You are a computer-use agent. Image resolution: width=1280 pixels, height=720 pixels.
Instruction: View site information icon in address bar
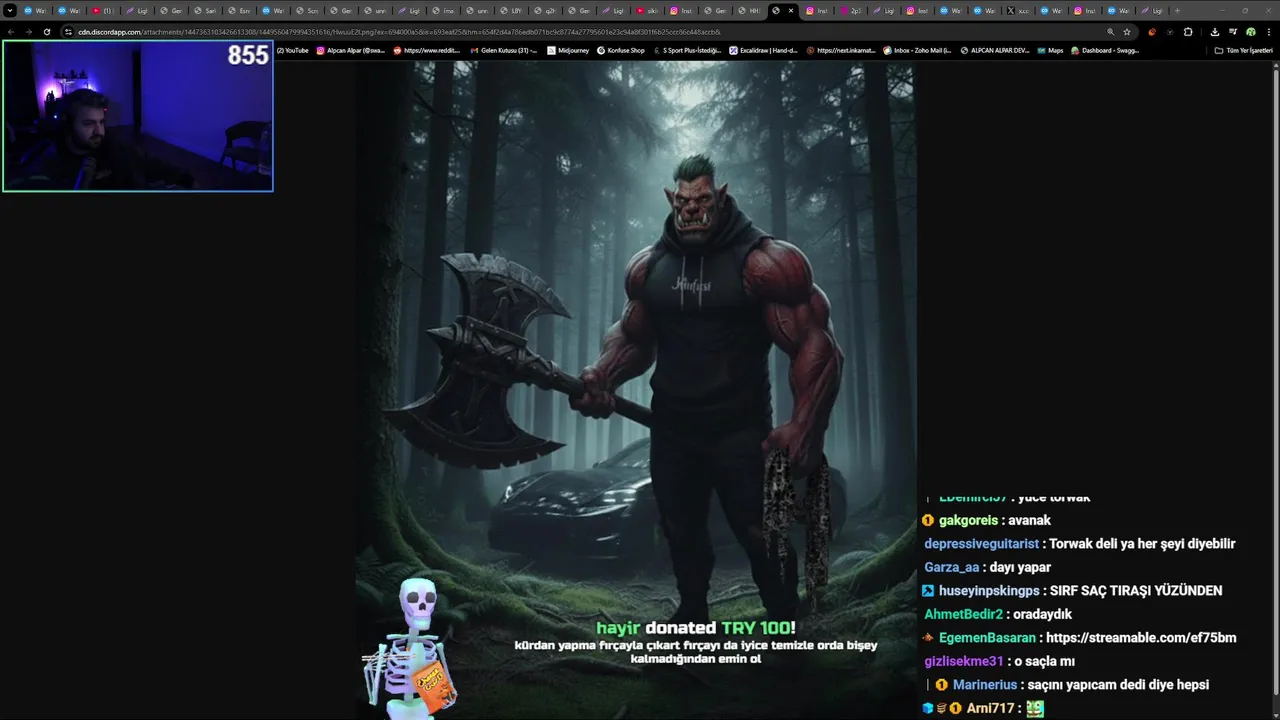(x=68, y=32)
